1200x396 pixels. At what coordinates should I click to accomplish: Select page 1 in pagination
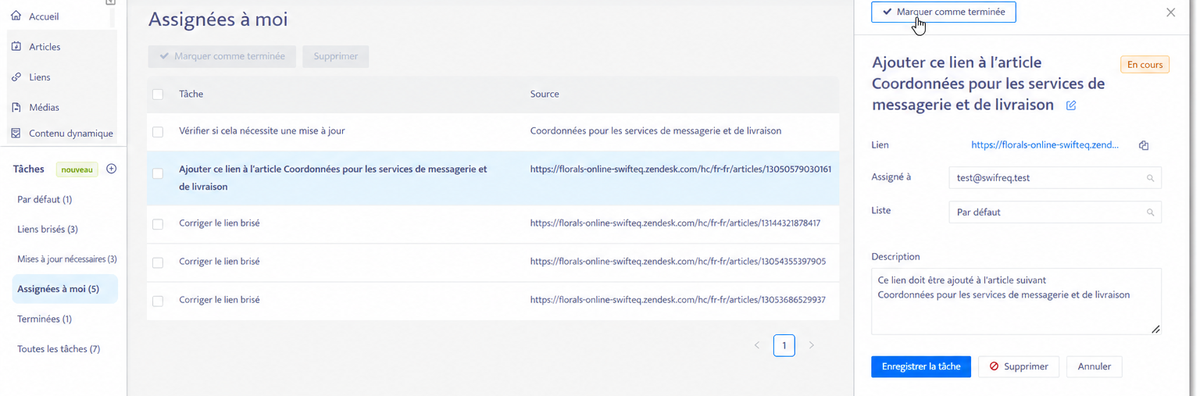pos(784,345)
